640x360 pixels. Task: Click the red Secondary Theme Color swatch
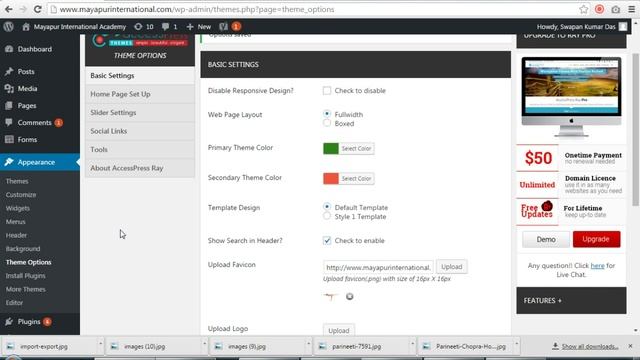[x=331, y=178]
